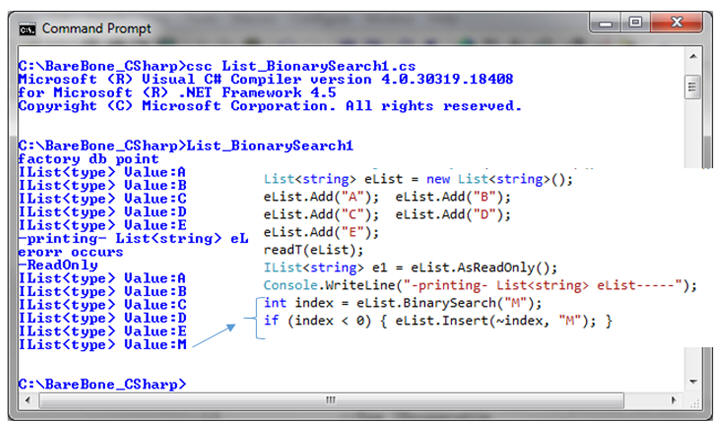Screen dimensions: 727x436
Task: Maximize the Command Prompt window
Action: click(x=634, y=22)
